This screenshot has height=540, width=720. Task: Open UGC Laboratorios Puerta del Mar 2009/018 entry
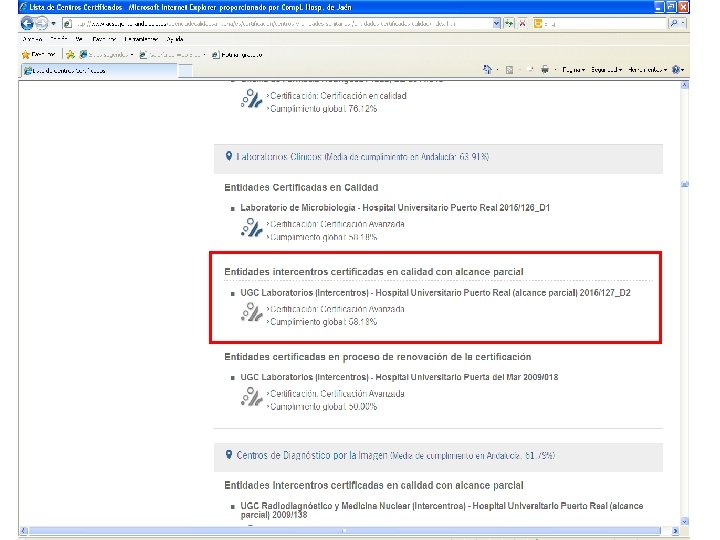(x=399, y=377)
